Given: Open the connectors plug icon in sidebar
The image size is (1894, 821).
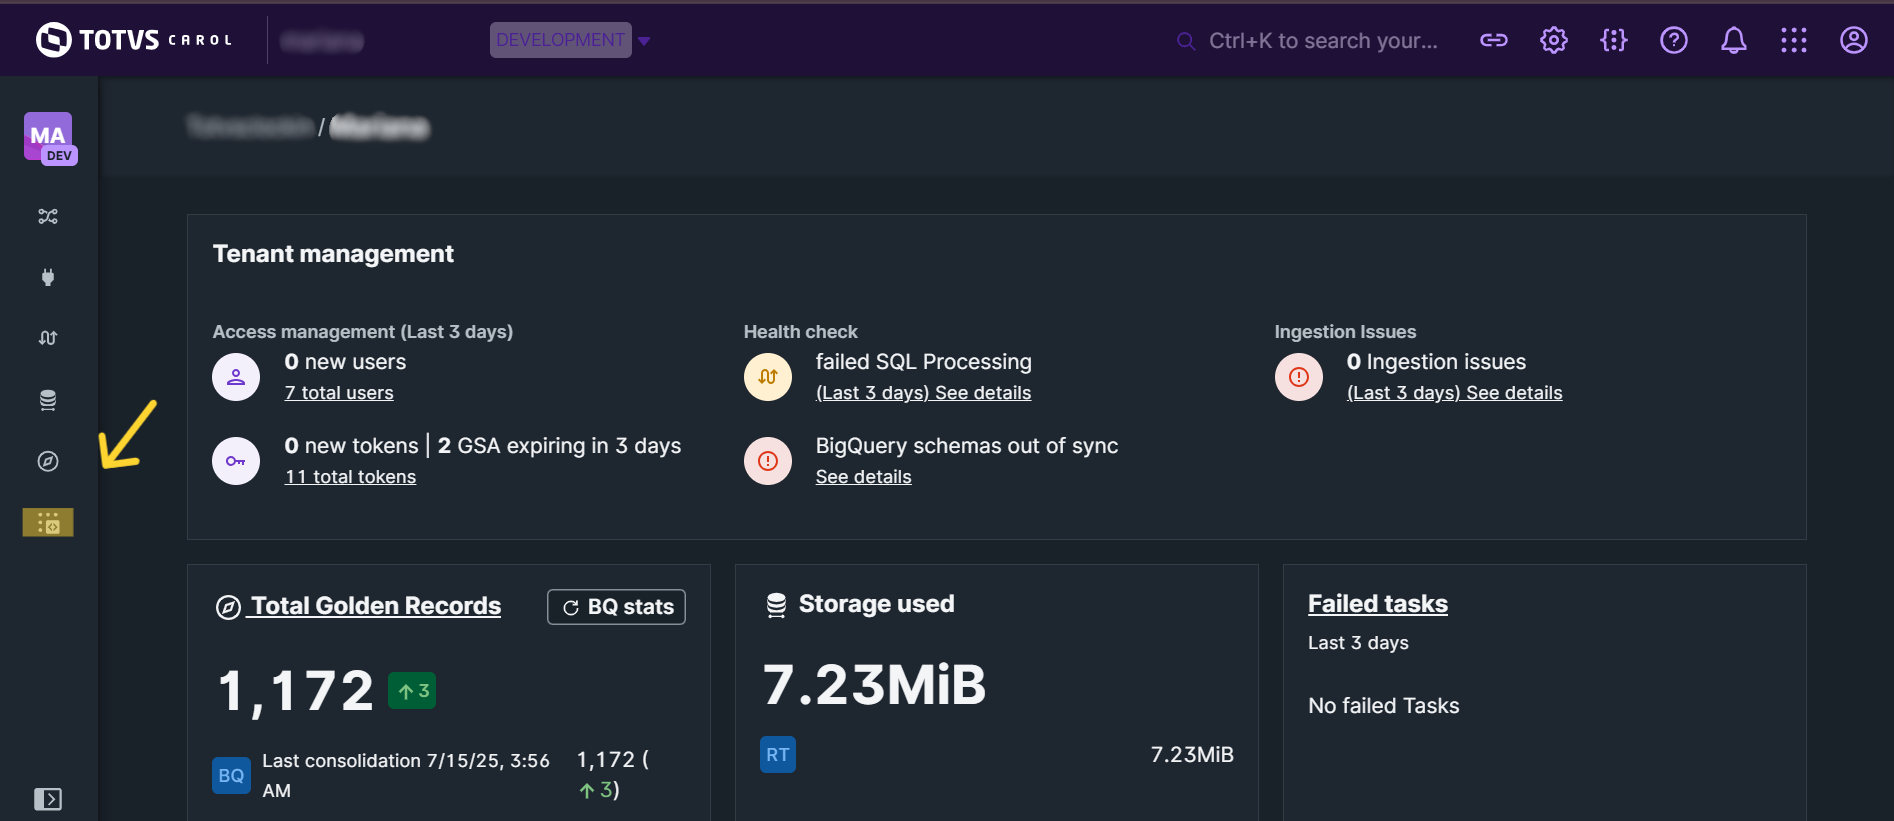Looking at the screenshot, I should [48, 277].
